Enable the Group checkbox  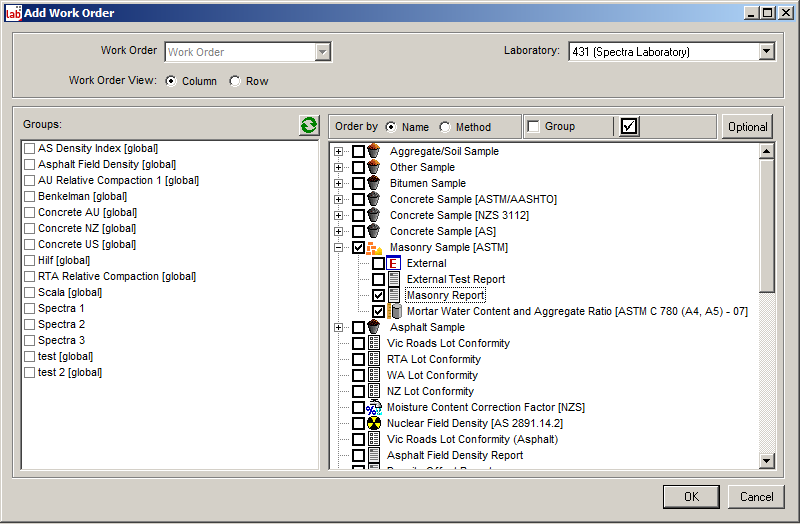pyautogui.click(x=534, y=127)
